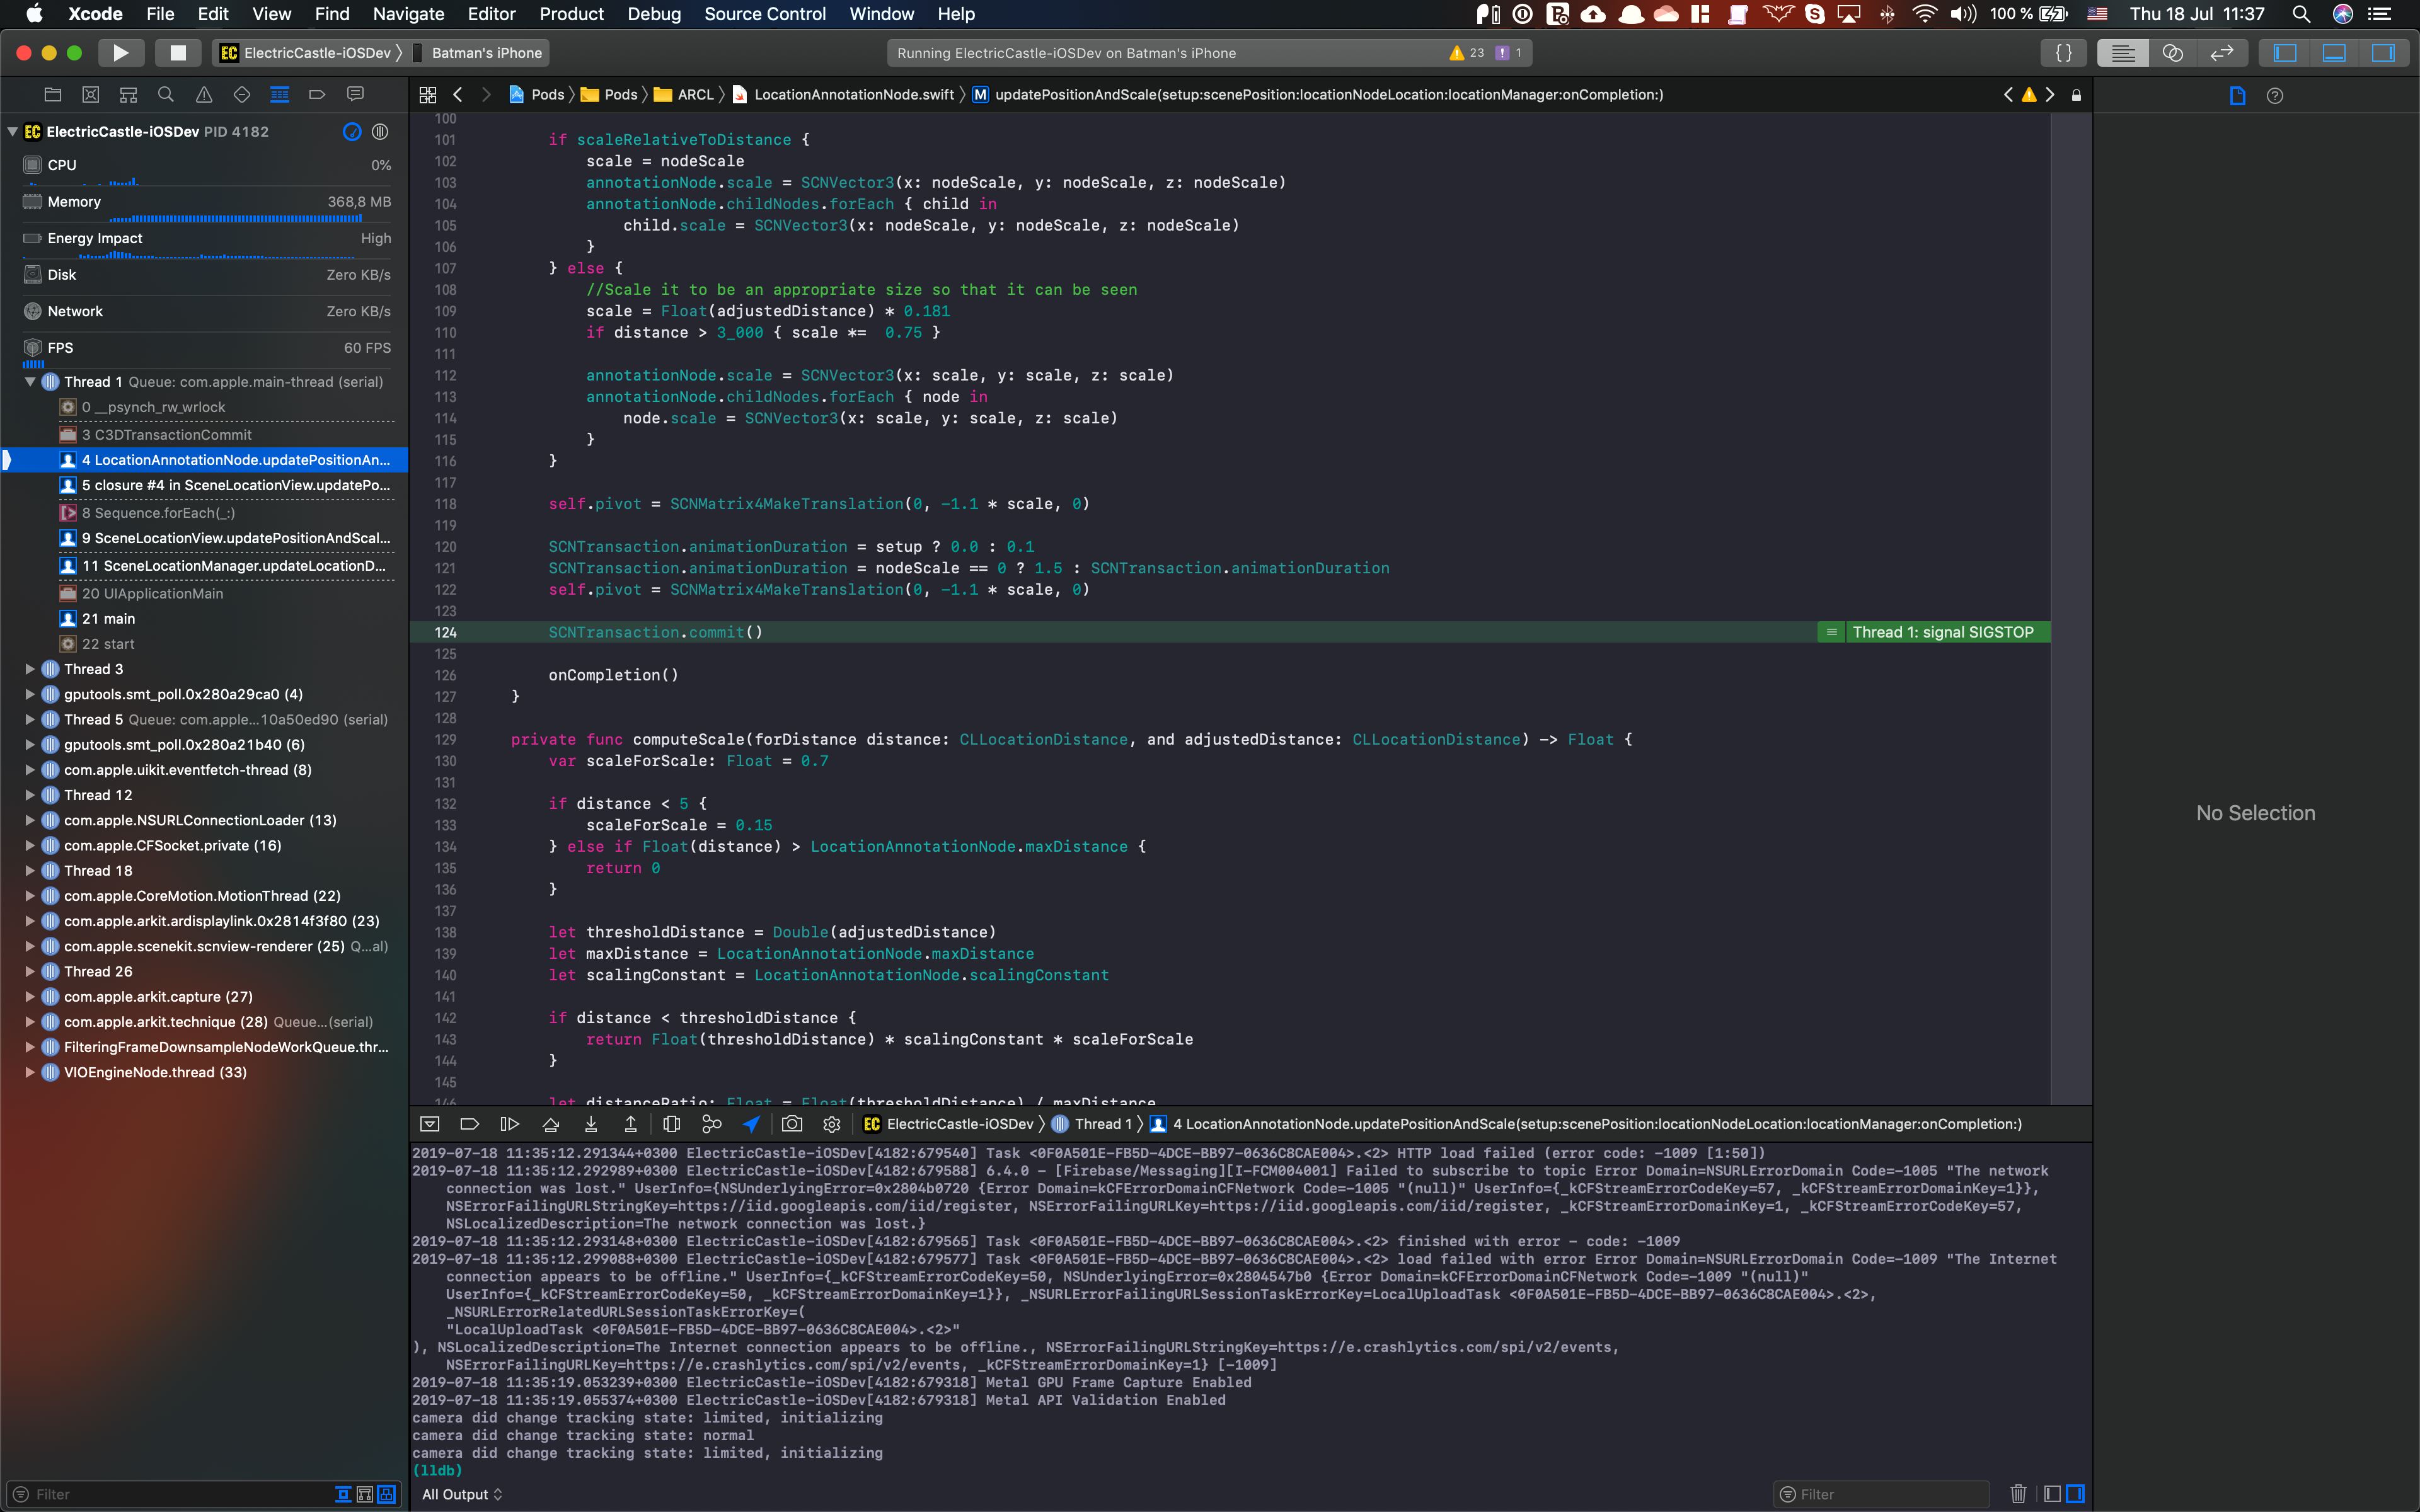This screenshot has width=2420, height=1512.
Task: Click LocationAnnotationNode.swift in jump bar
Action: tap(844, 95)
